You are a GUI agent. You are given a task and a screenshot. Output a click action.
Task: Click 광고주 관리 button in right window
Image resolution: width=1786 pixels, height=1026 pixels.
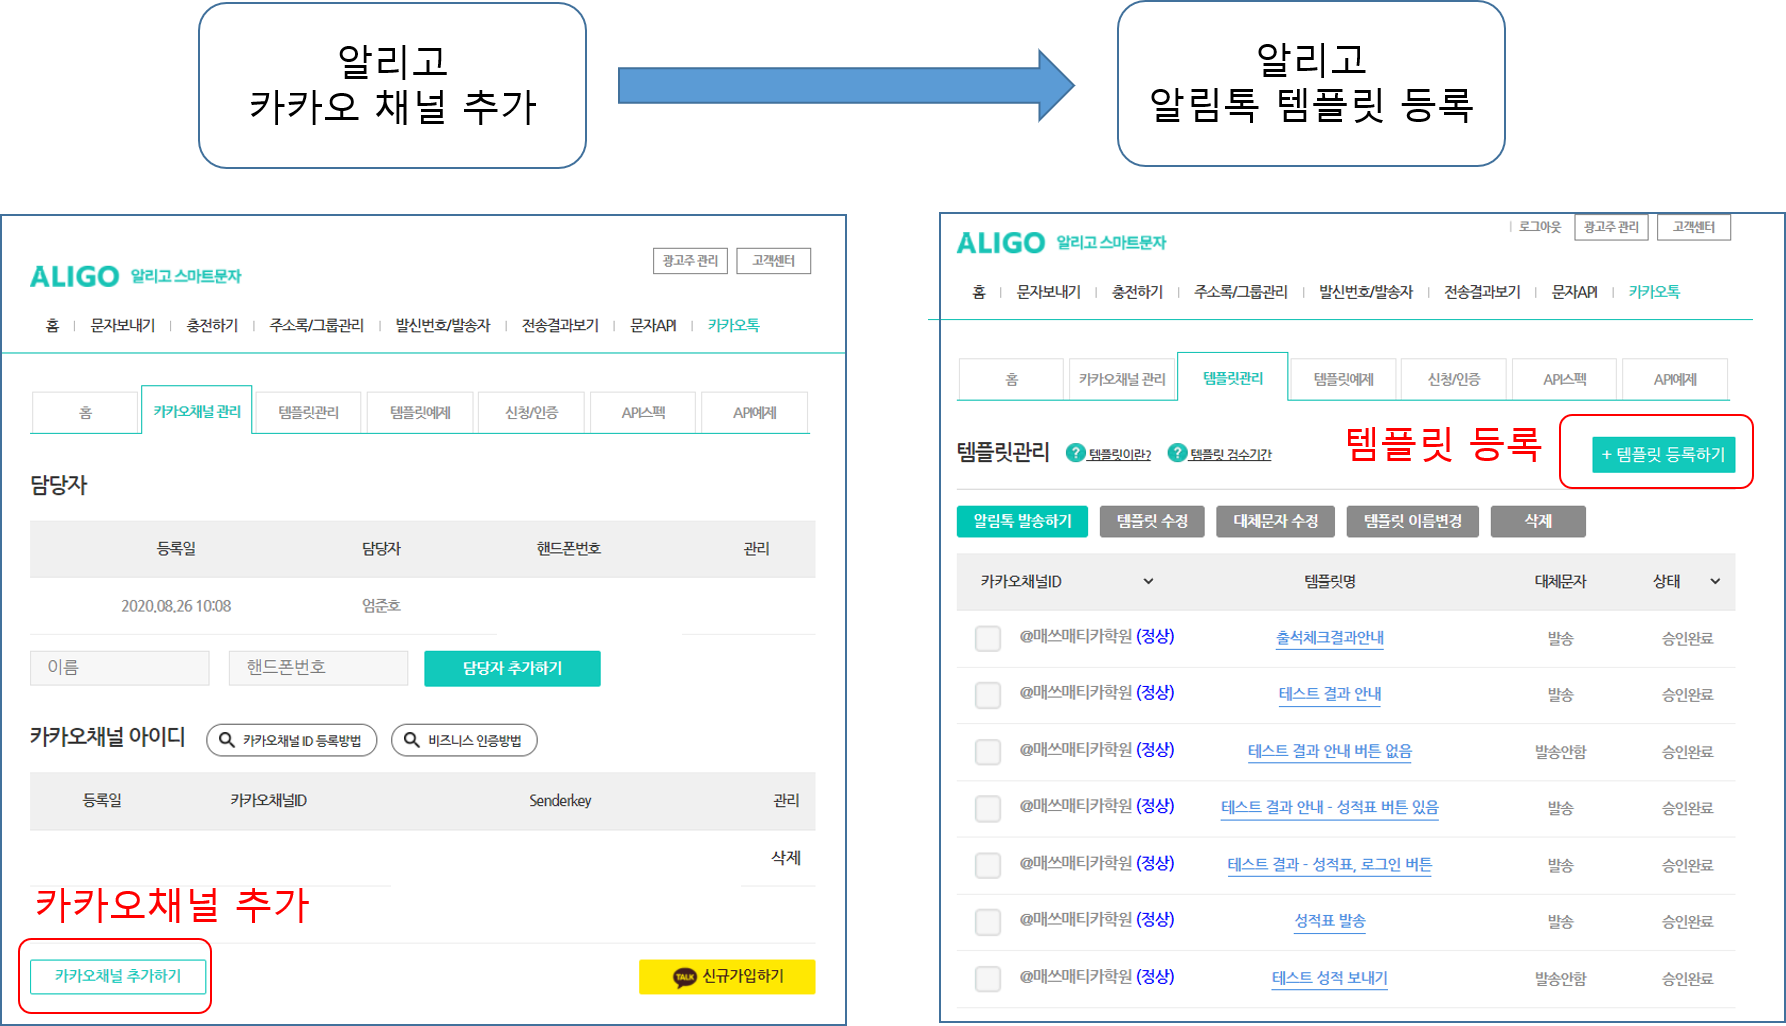pos(1611,227)
